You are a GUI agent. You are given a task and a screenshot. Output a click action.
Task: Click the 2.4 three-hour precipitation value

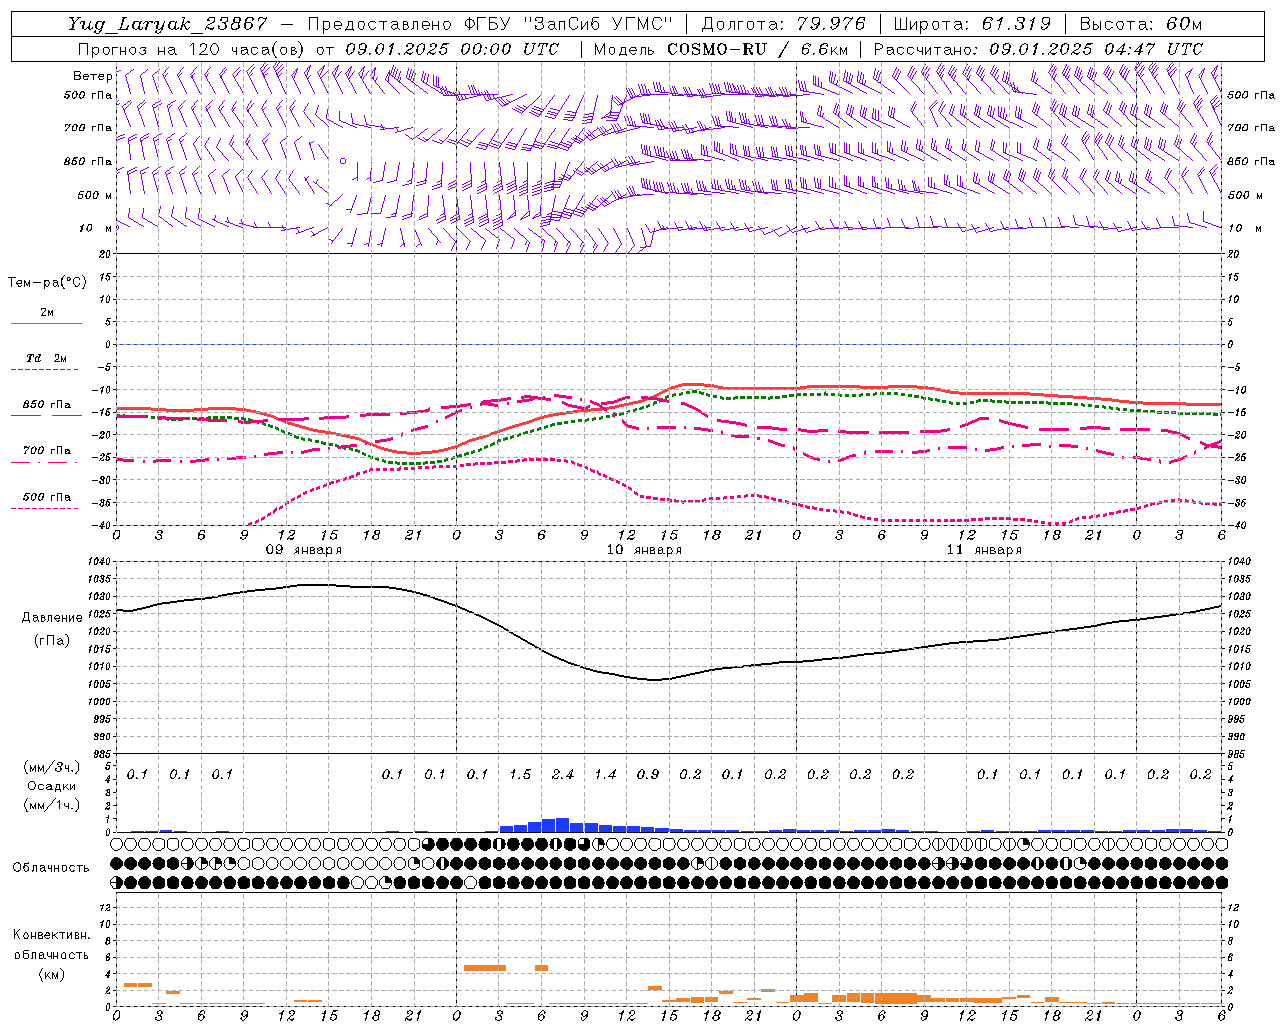[563, 774]
